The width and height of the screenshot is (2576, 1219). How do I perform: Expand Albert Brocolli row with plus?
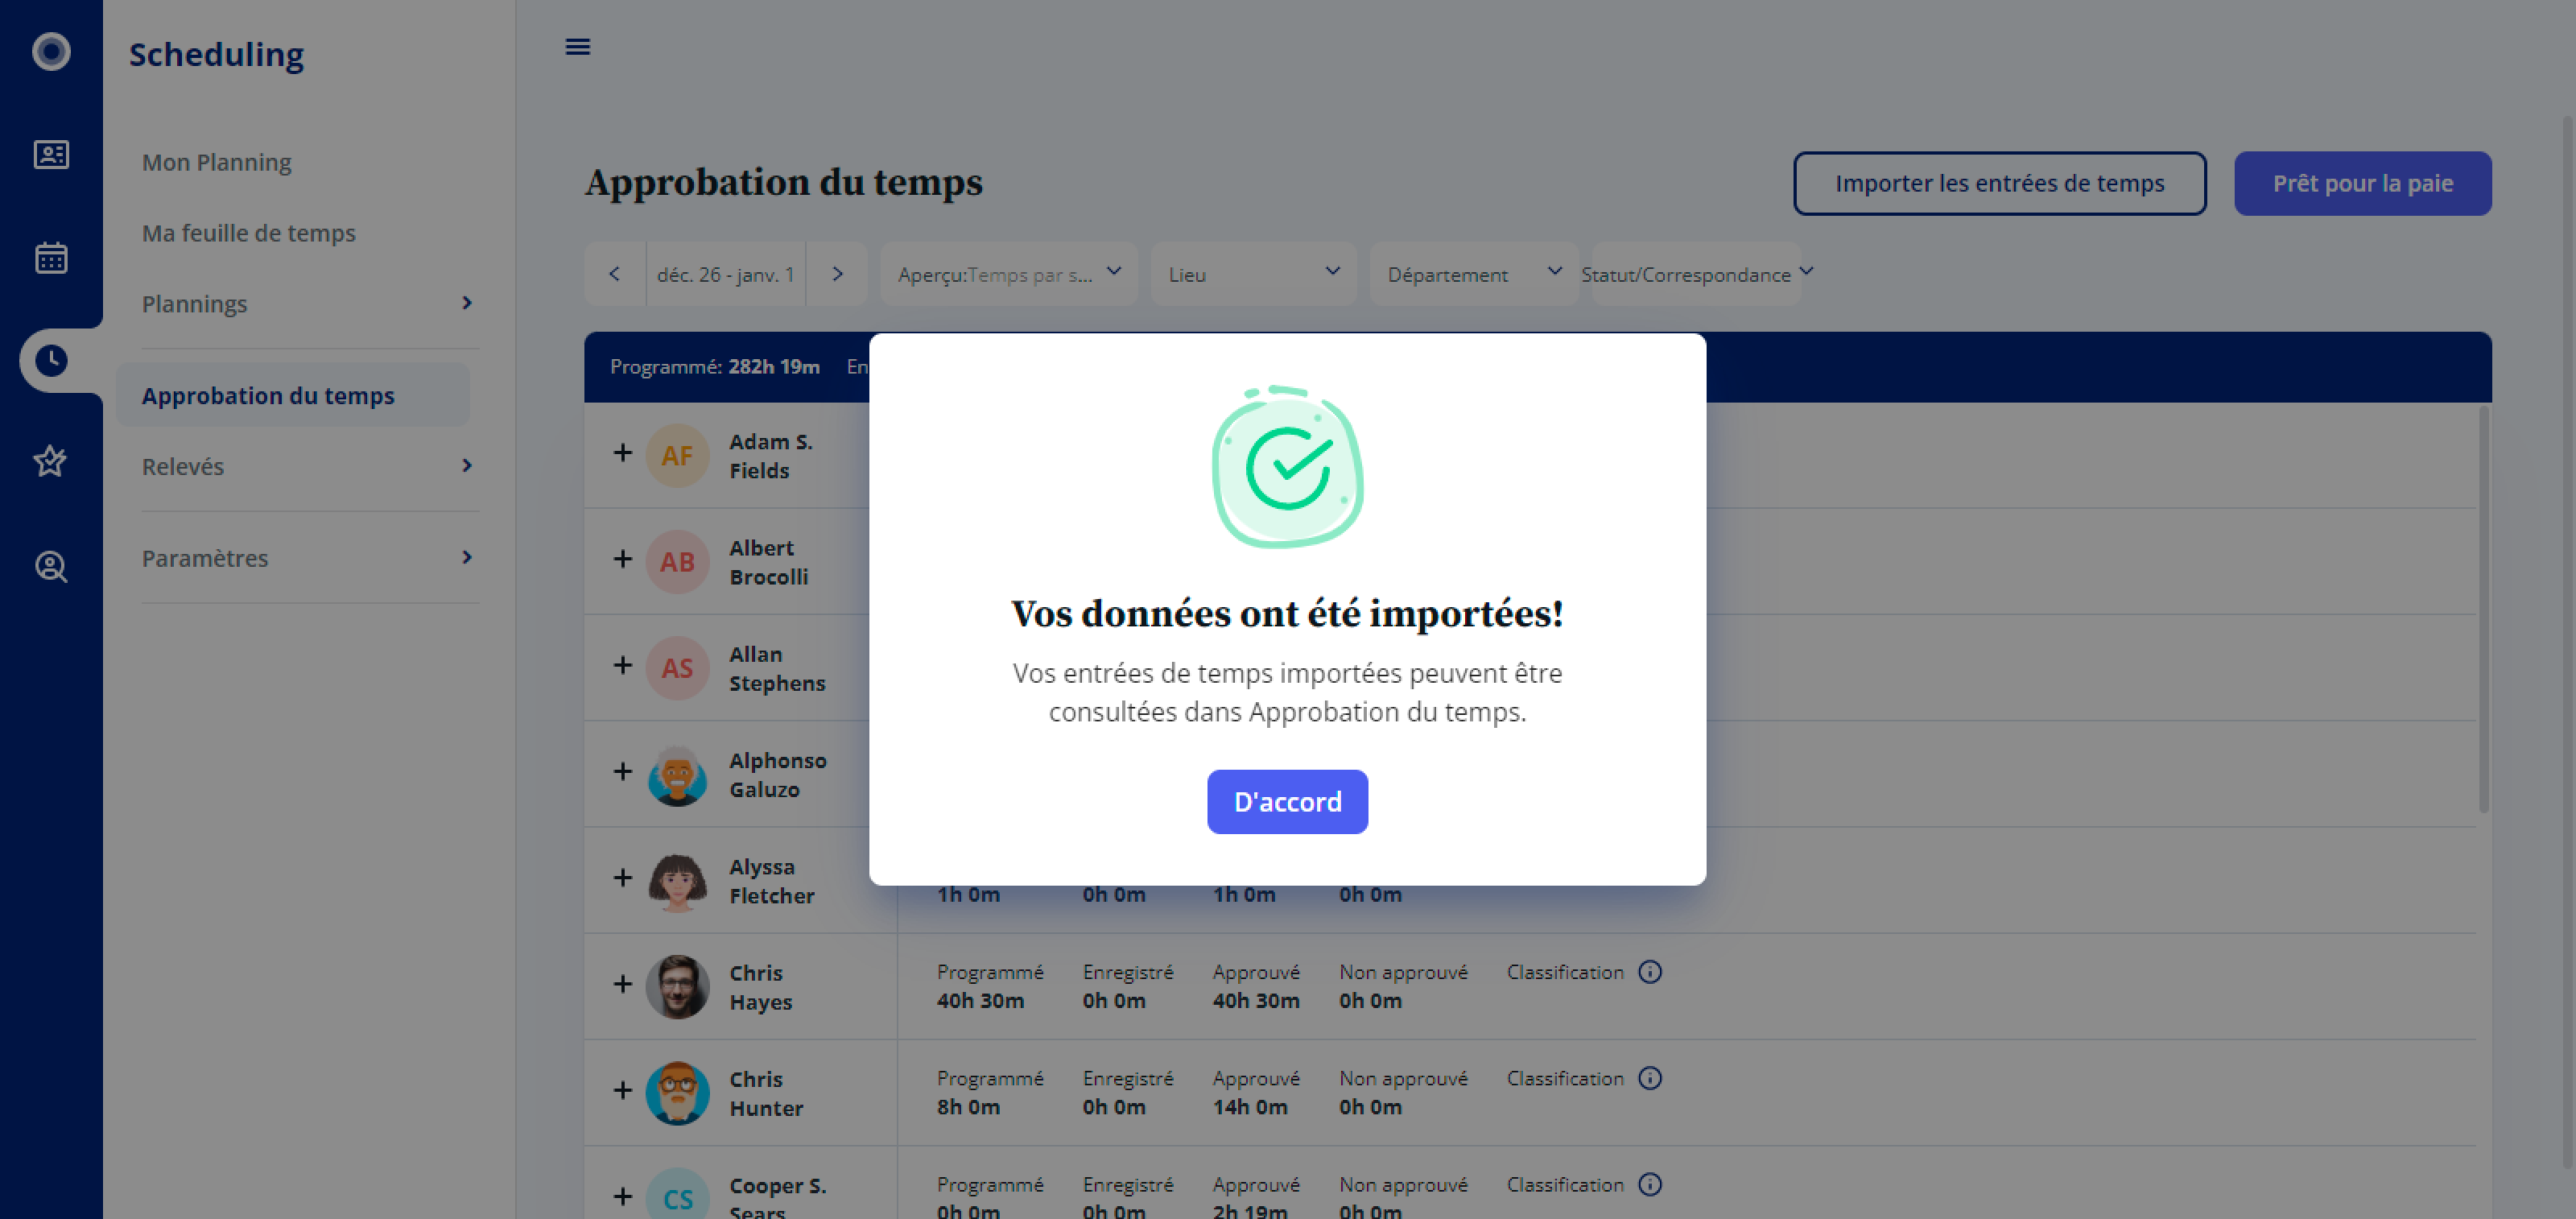coord(623,559)
